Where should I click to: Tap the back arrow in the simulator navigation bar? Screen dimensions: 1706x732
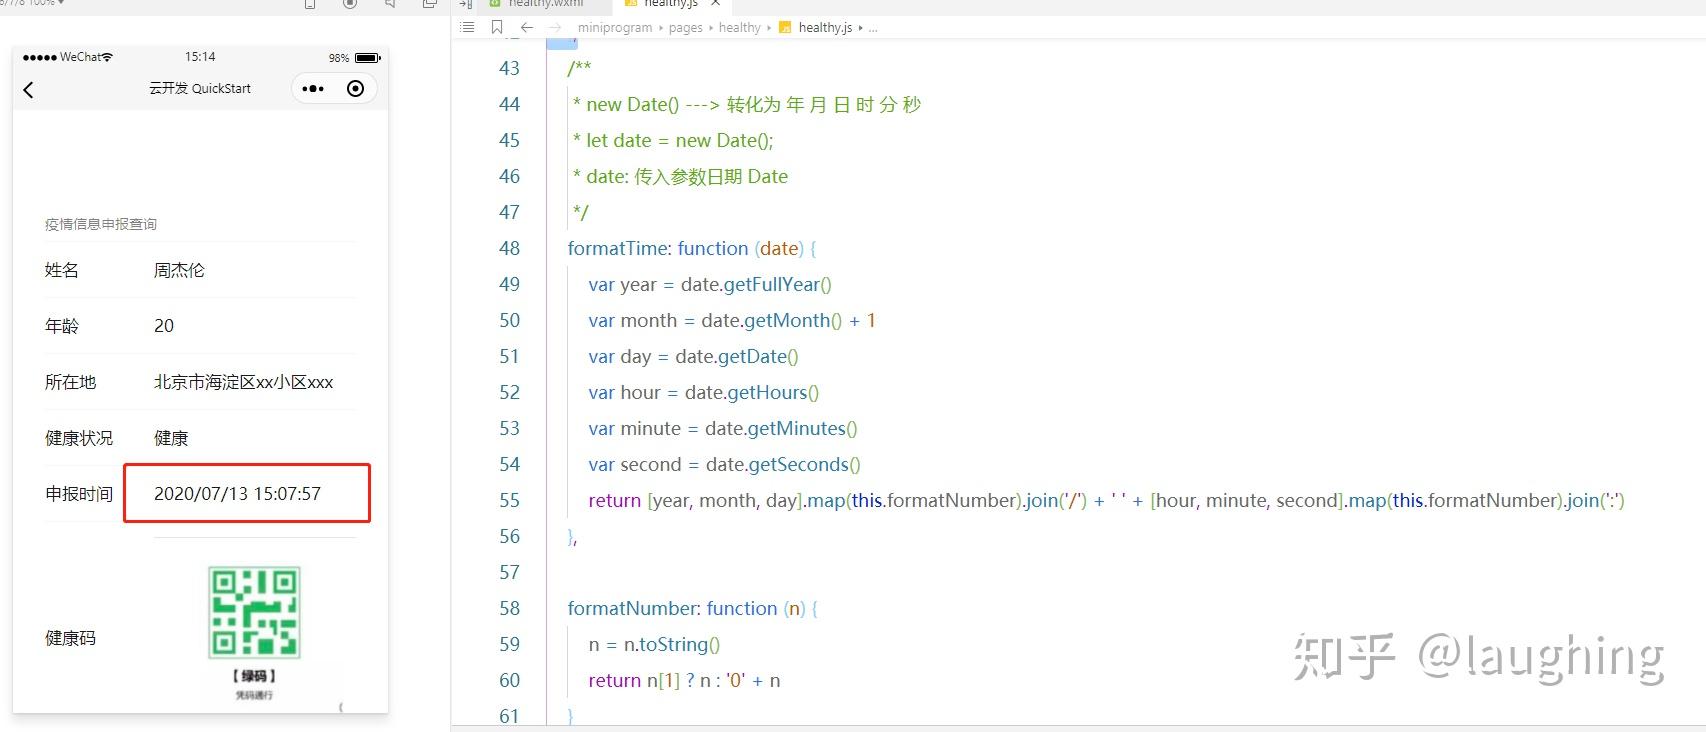pyautogui.click(x=28, y=90)
